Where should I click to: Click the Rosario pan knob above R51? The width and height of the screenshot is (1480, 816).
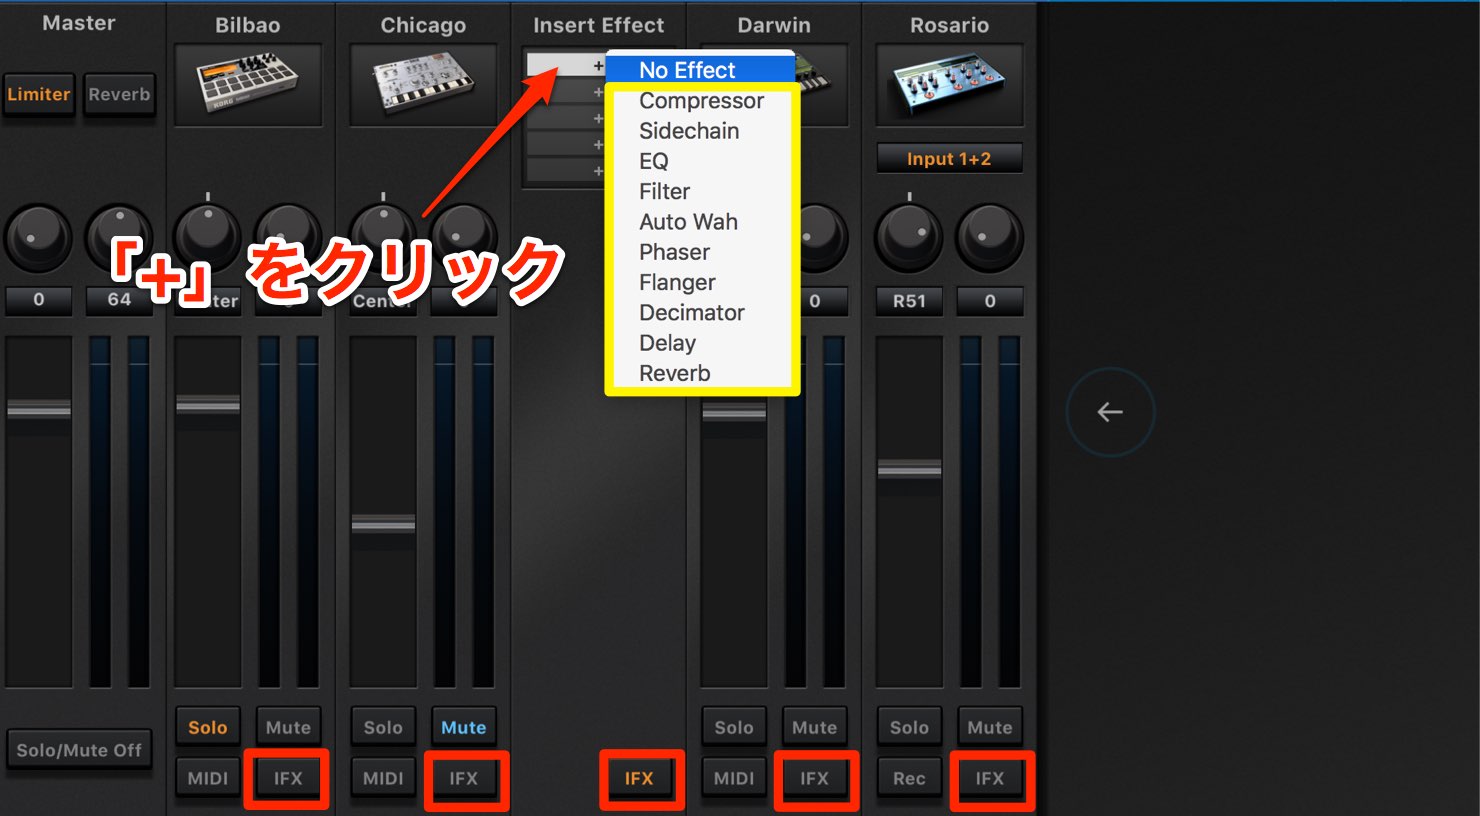(909, 238)
